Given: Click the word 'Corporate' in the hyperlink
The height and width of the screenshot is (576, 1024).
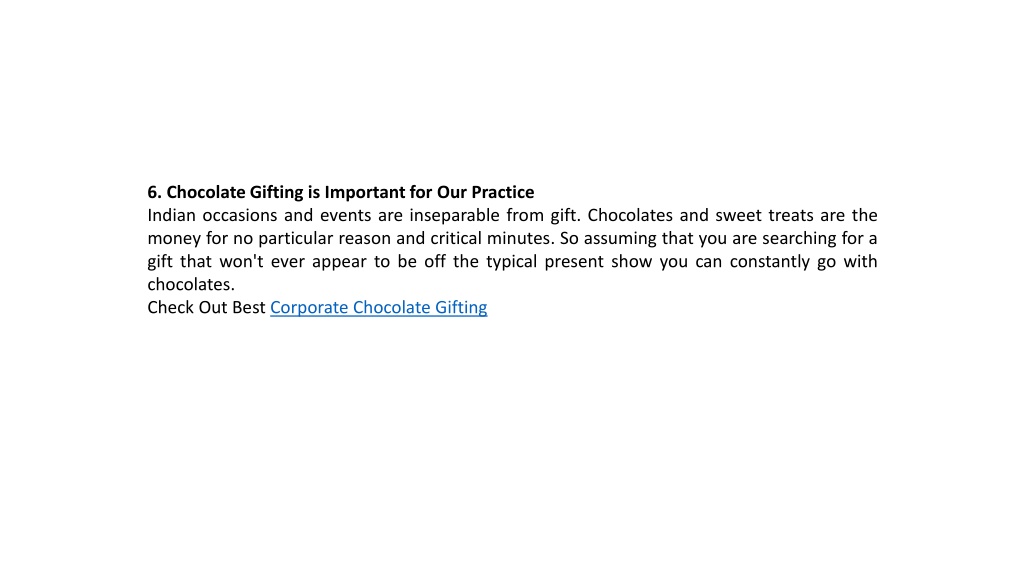Looking at the screenshot, I should click(309, 308).
